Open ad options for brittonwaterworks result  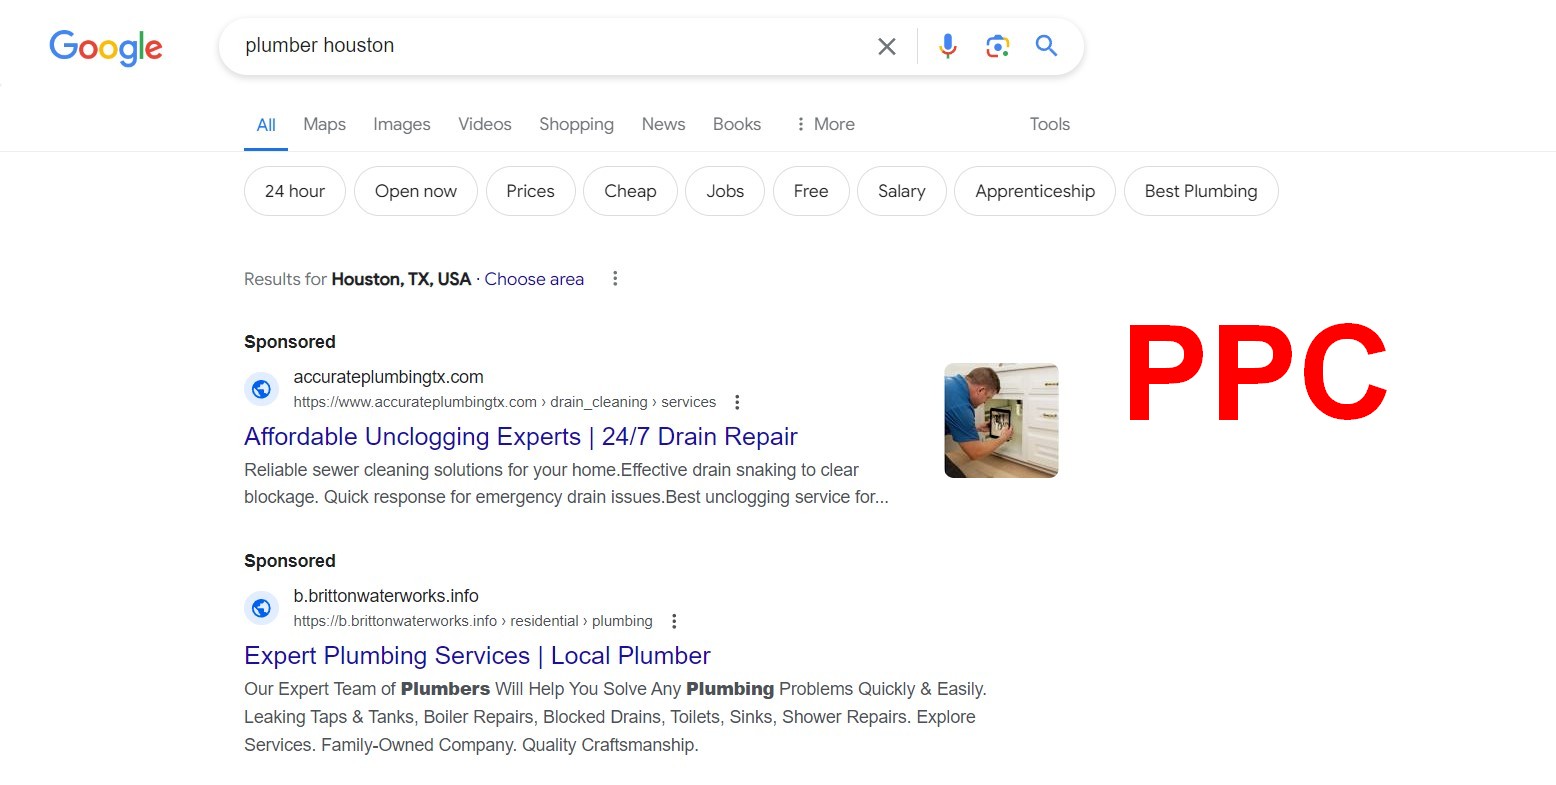tap(674, 621)
